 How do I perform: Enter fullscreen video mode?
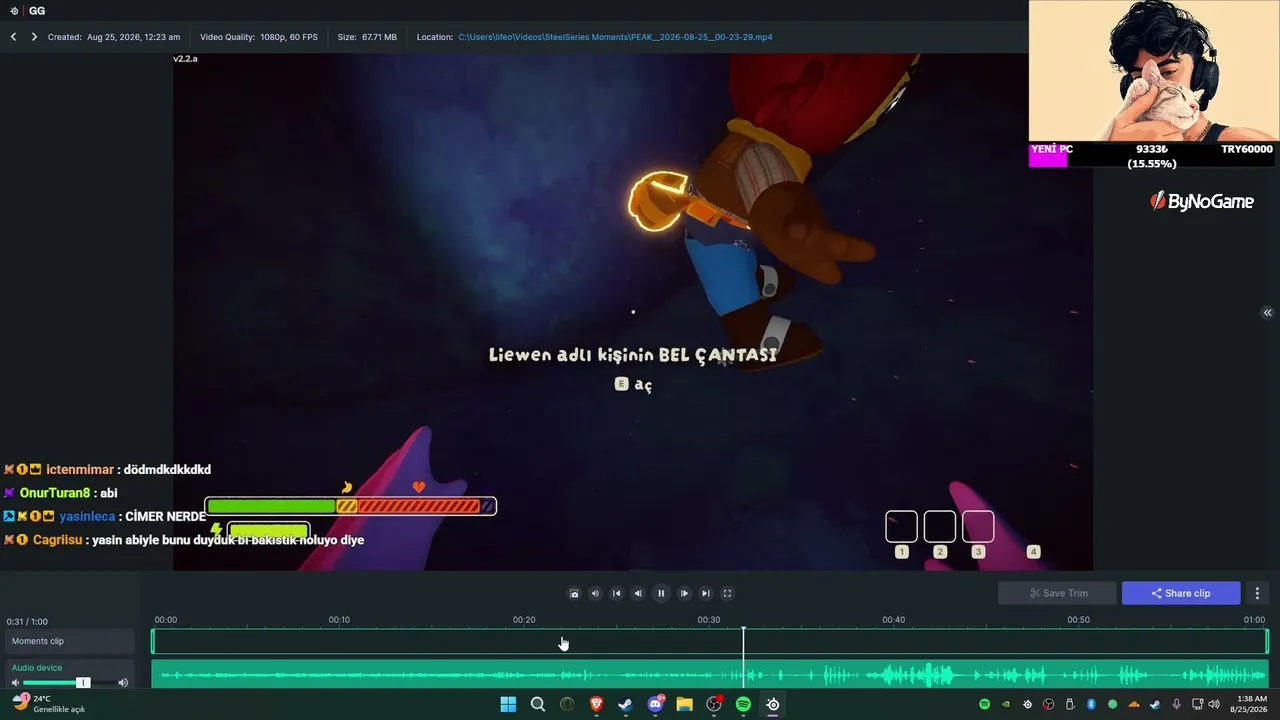[x=727, y=593]
